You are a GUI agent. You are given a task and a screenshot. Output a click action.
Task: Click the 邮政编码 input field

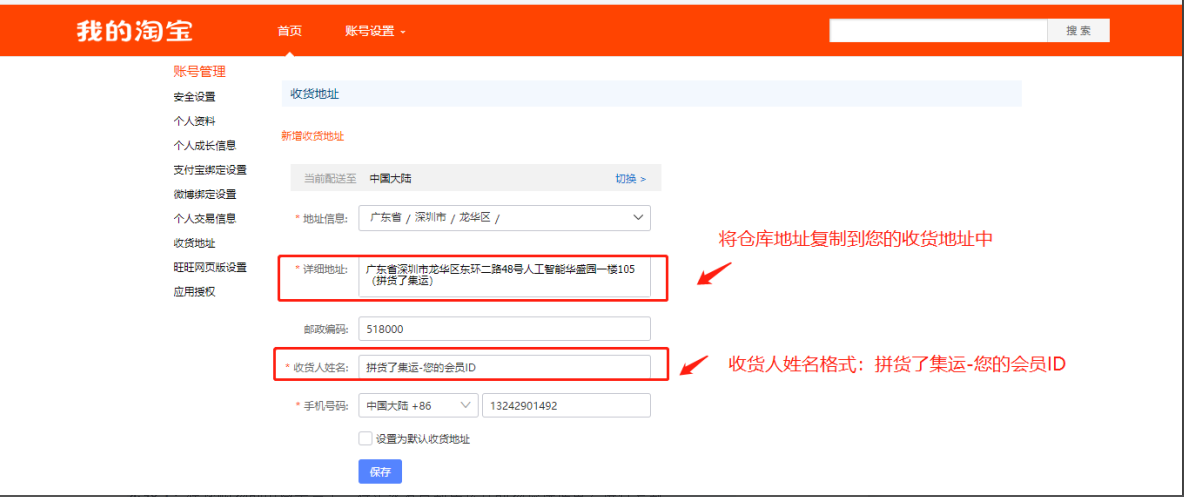click(x=504, y=329)
